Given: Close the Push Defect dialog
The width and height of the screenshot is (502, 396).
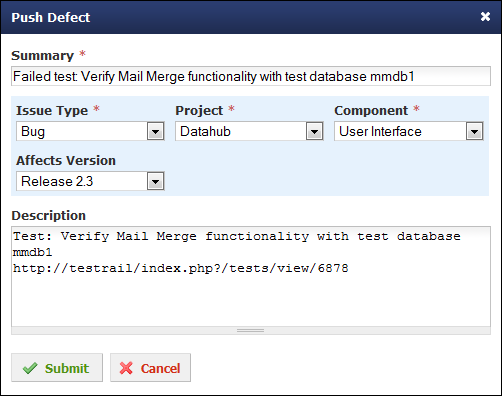Looking at the screenshot, I should coord(485,16).
